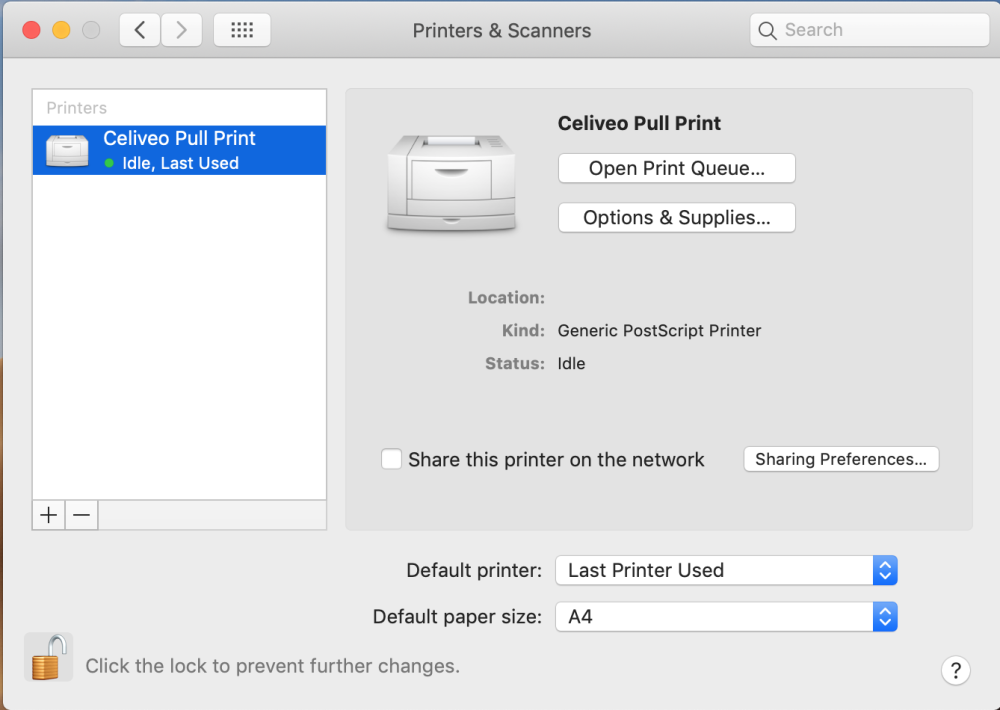Click the back navigation arrow

tap(140, 30)
